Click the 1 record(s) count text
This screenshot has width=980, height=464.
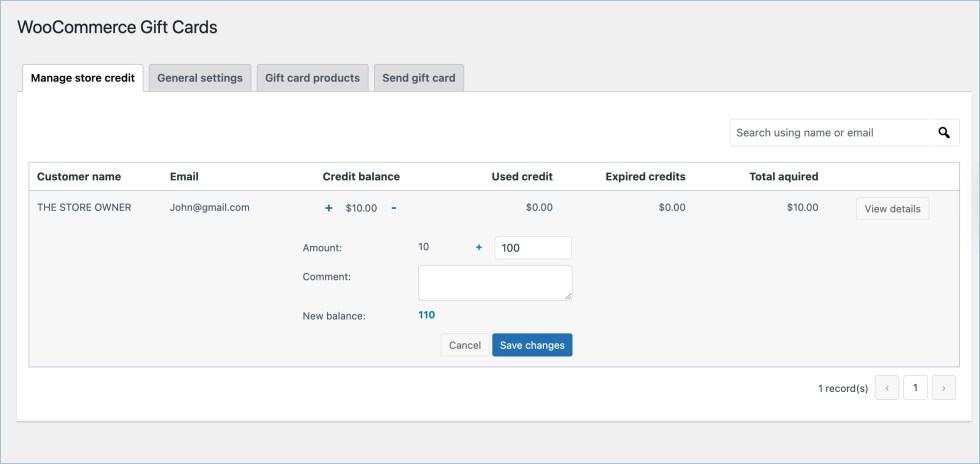843,388
